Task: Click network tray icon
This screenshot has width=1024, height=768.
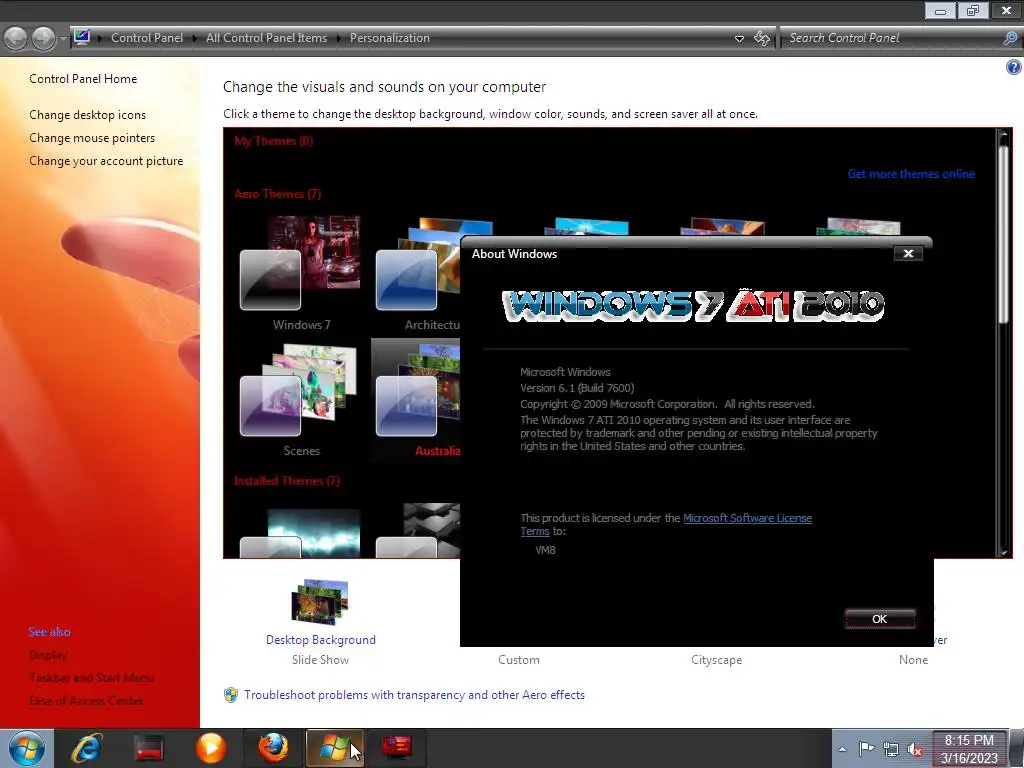Action: tap(891, 749)
